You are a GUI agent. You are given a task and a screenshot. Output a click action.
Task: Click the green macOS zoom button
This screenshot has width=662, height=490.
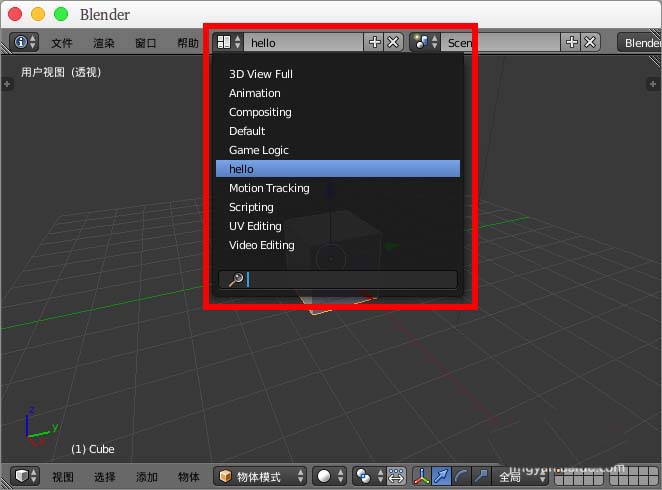click(x=61, y=14)
